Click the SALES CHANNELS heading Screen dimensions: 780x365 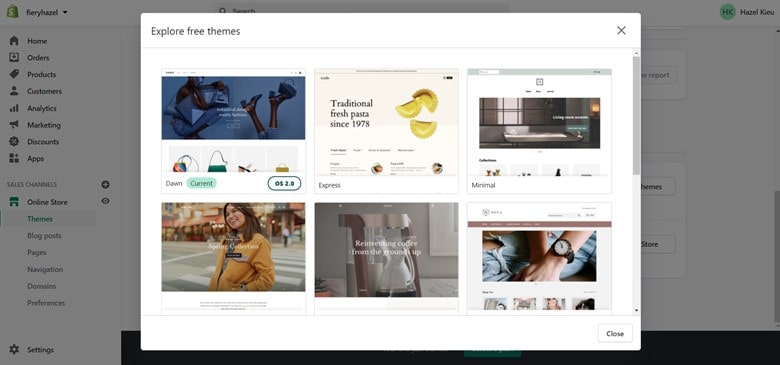32,184
